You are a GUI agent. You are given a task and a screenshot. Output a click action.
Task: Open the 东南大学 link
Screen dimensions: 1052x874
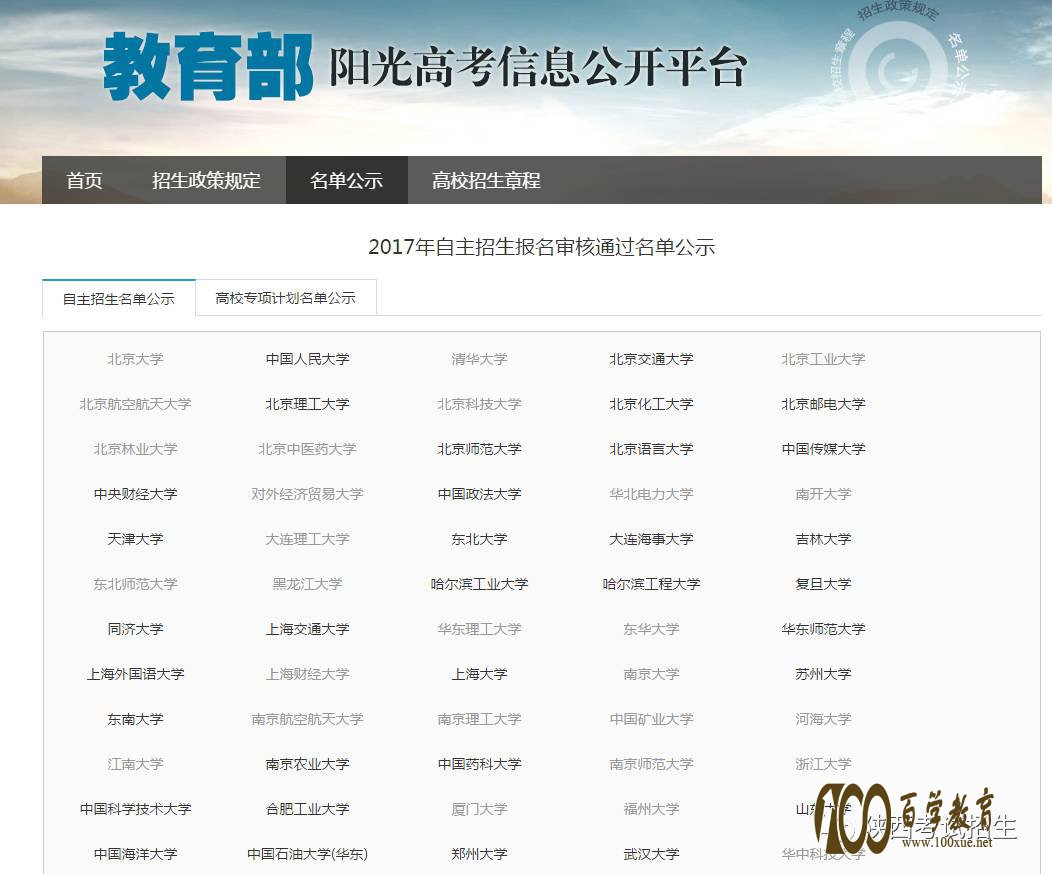coord(136,718)
